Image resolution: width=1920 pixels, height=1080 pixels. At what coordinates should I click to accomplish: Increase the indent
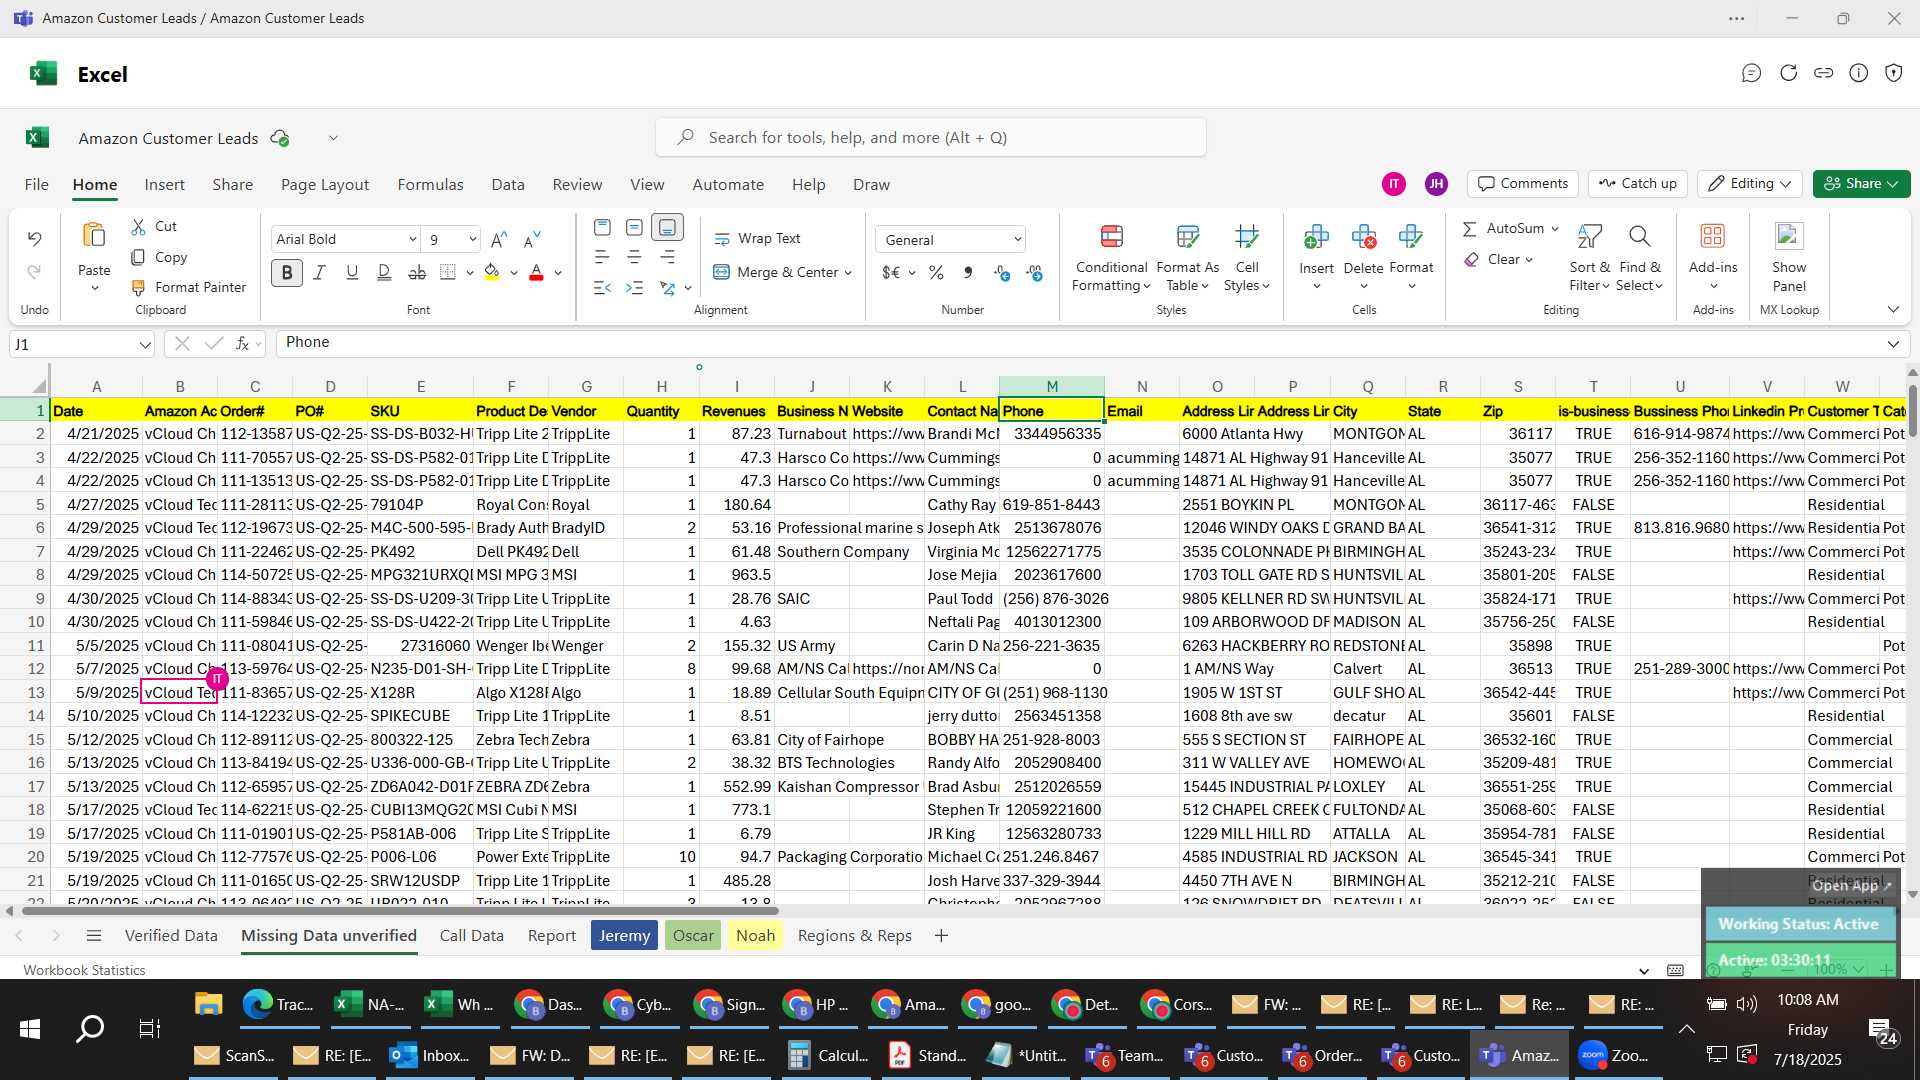(x=634, y=288)
